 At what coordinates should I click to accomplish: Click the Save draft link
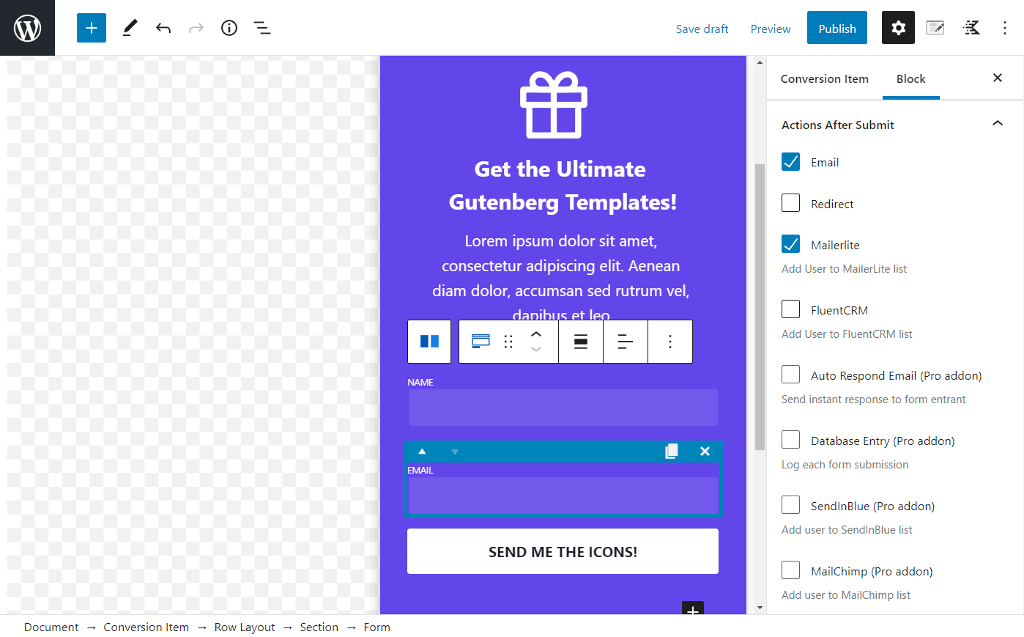(702, 29)
